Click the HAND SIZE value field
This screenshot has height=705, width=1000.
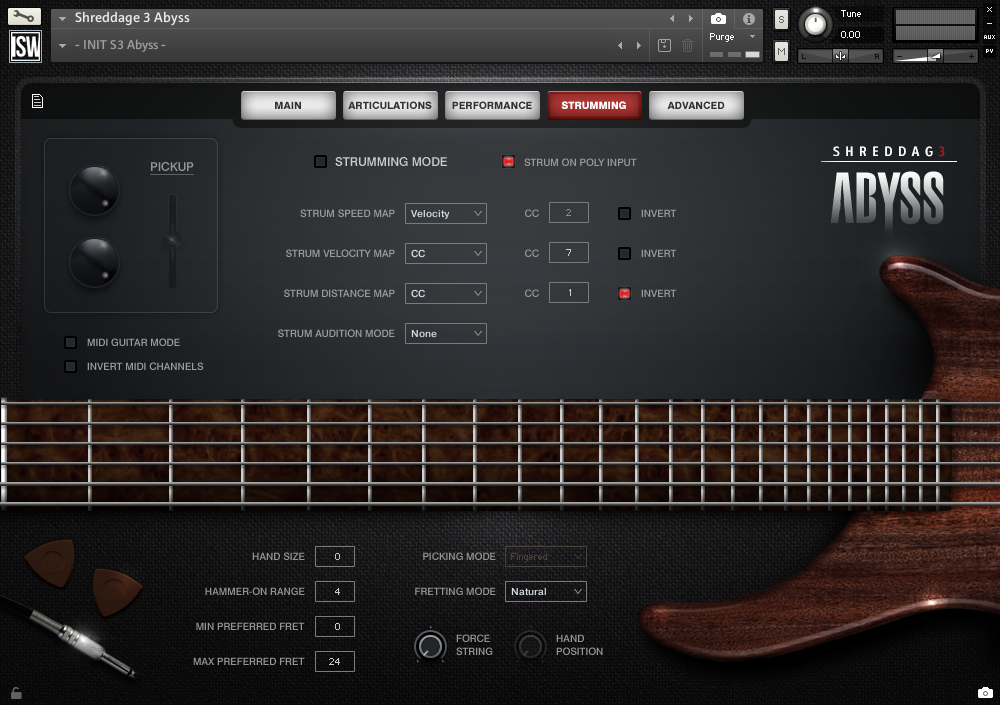click(334, 556)
